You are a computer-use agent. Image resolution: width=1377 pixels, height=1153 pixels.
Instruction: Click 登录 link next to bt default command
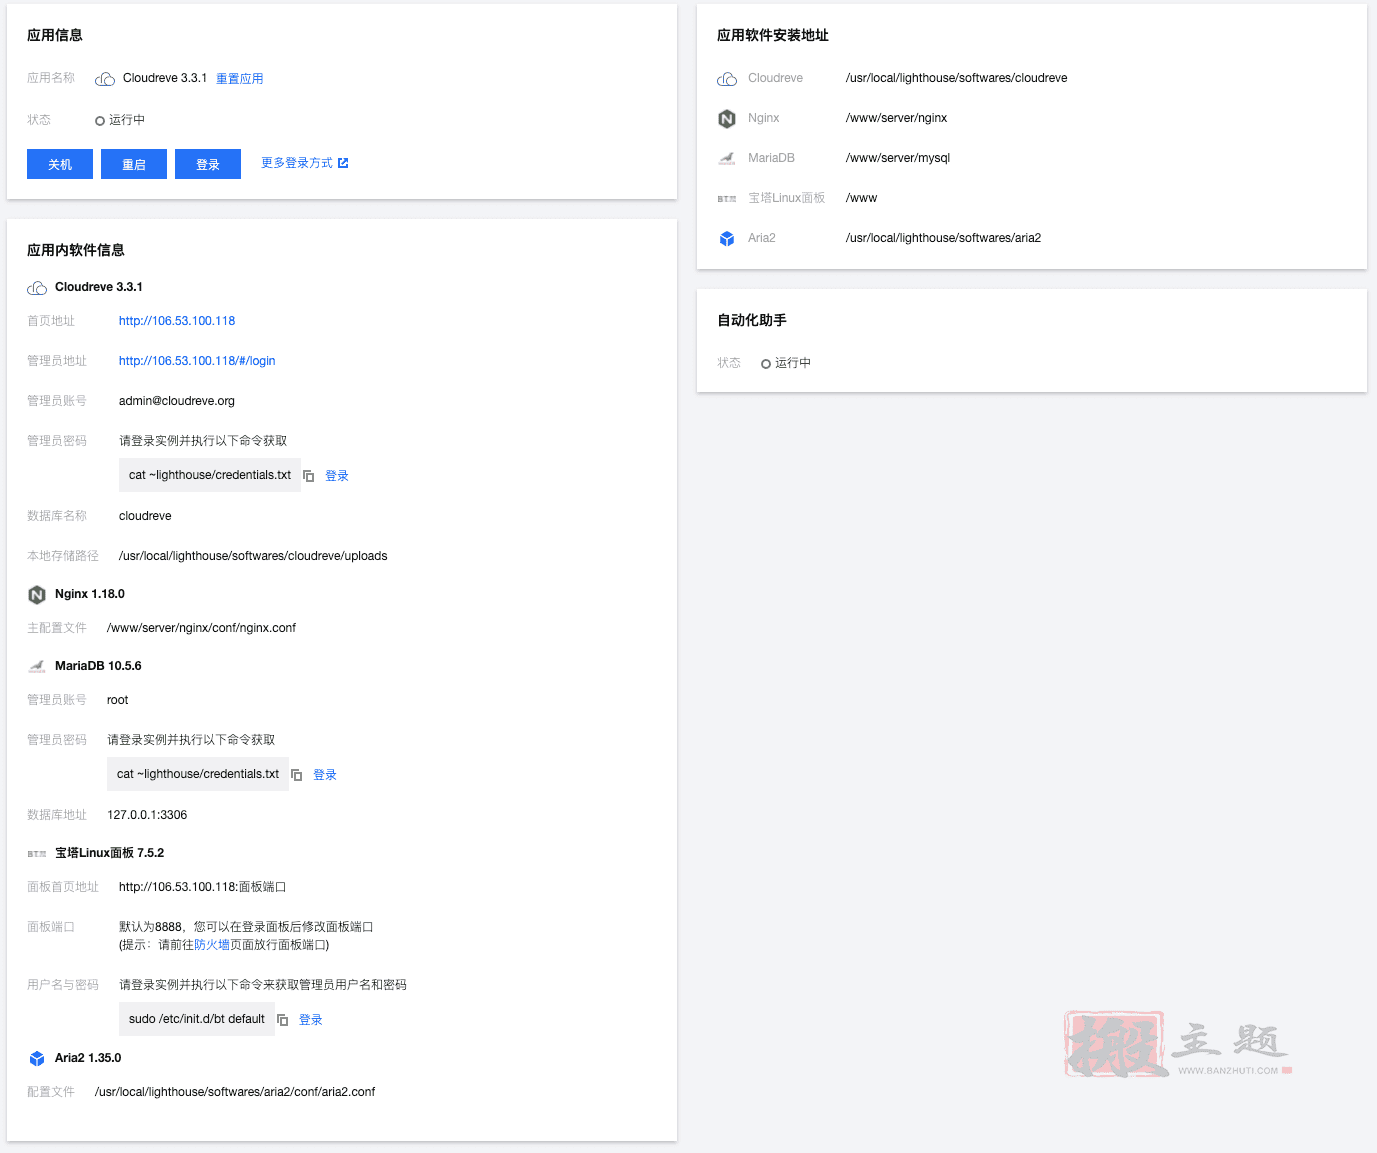pos(311,1020)
